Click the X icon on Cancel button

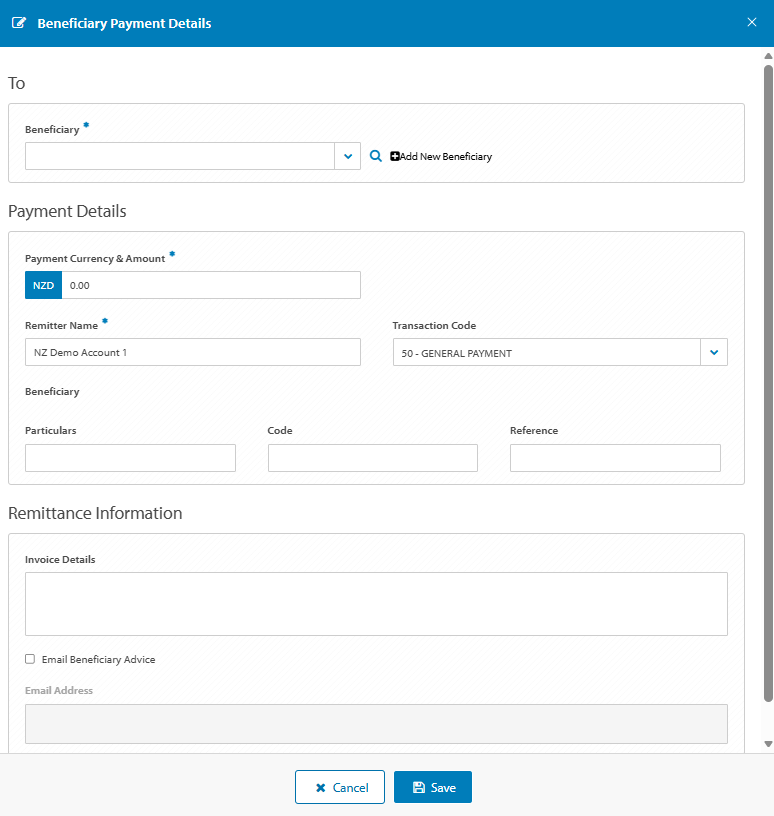point(321,788)
